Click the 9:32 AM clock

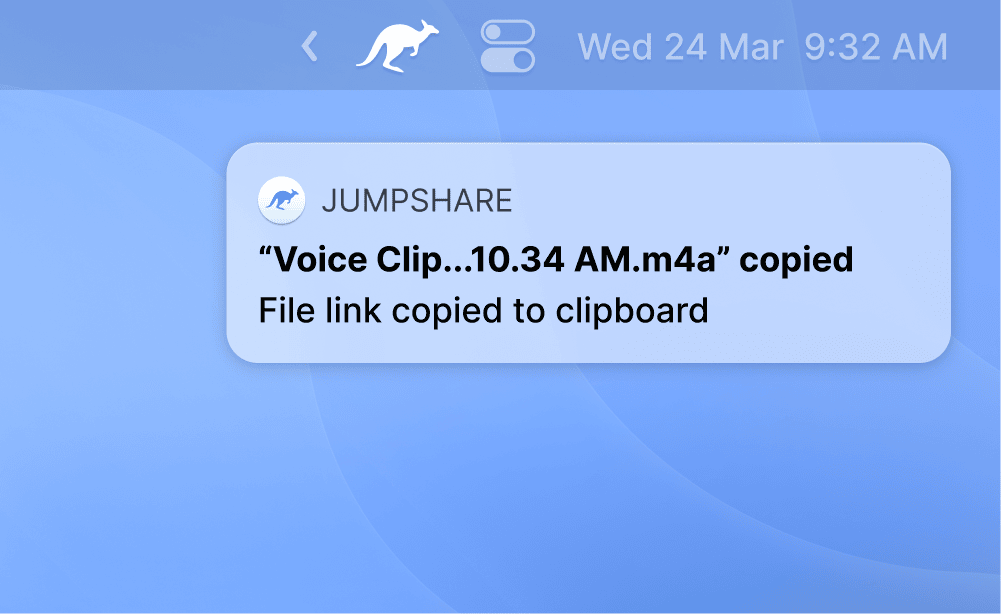(x=875, y=47)
